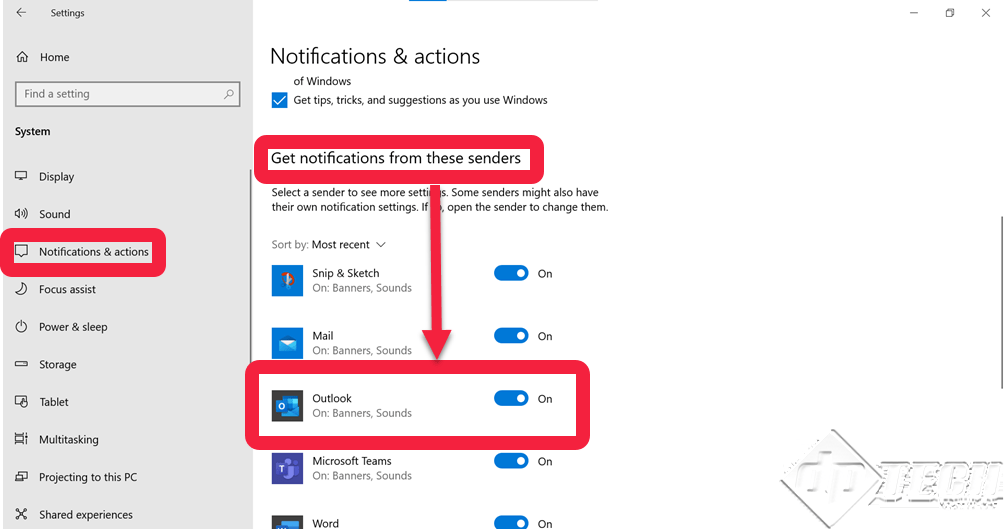1004x529 pixels.
Task: Open the Outlook sender settings row
Action: click(417, 405)
